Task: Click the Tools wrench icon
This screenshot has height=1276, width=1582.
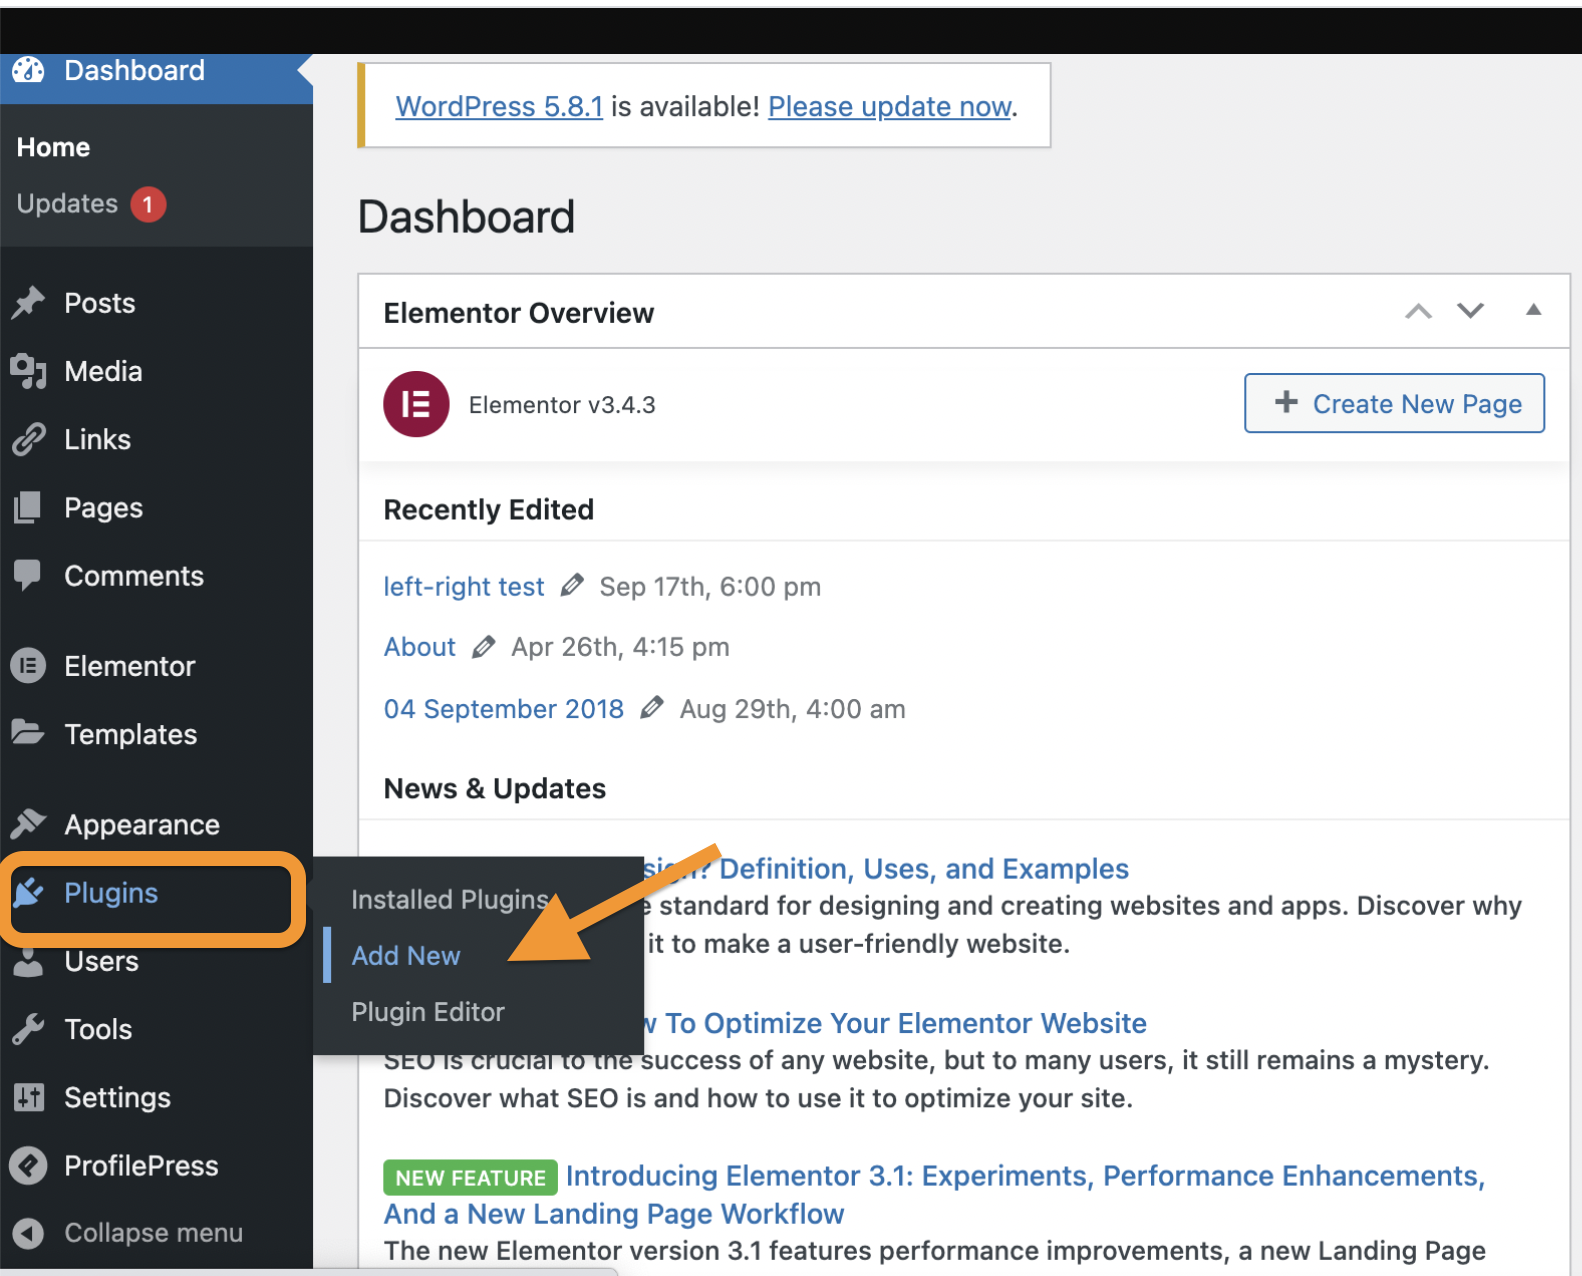Action: tap(28, 1029)
